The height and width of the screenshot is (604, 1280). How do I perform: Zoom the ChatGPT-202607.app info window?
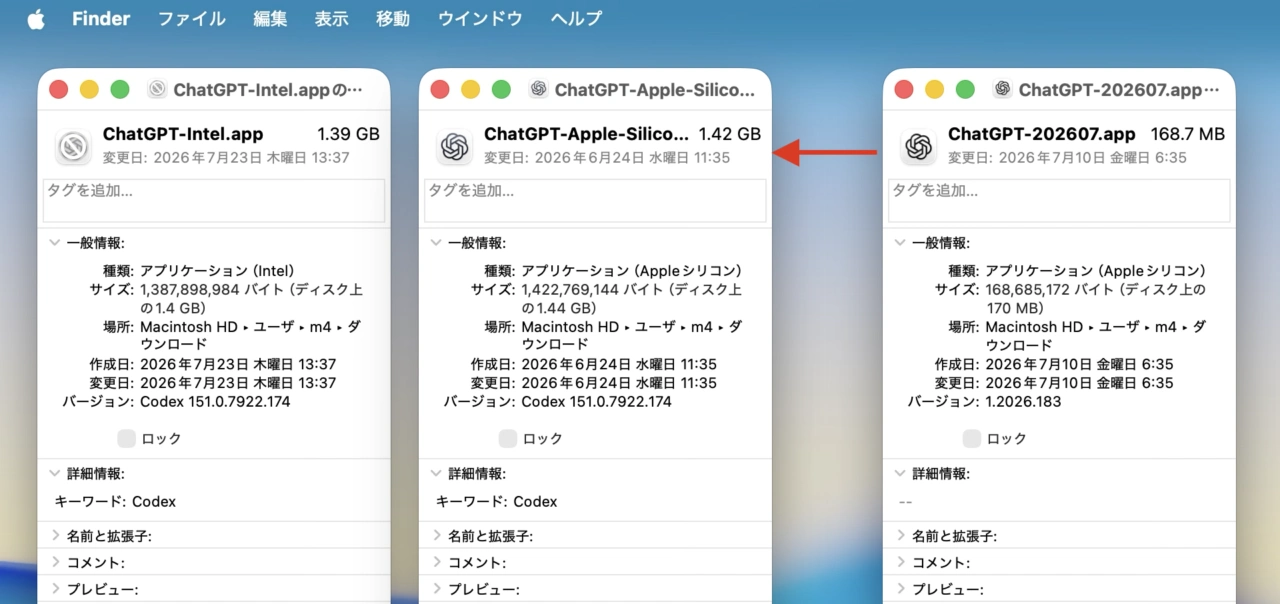point(965,89)
